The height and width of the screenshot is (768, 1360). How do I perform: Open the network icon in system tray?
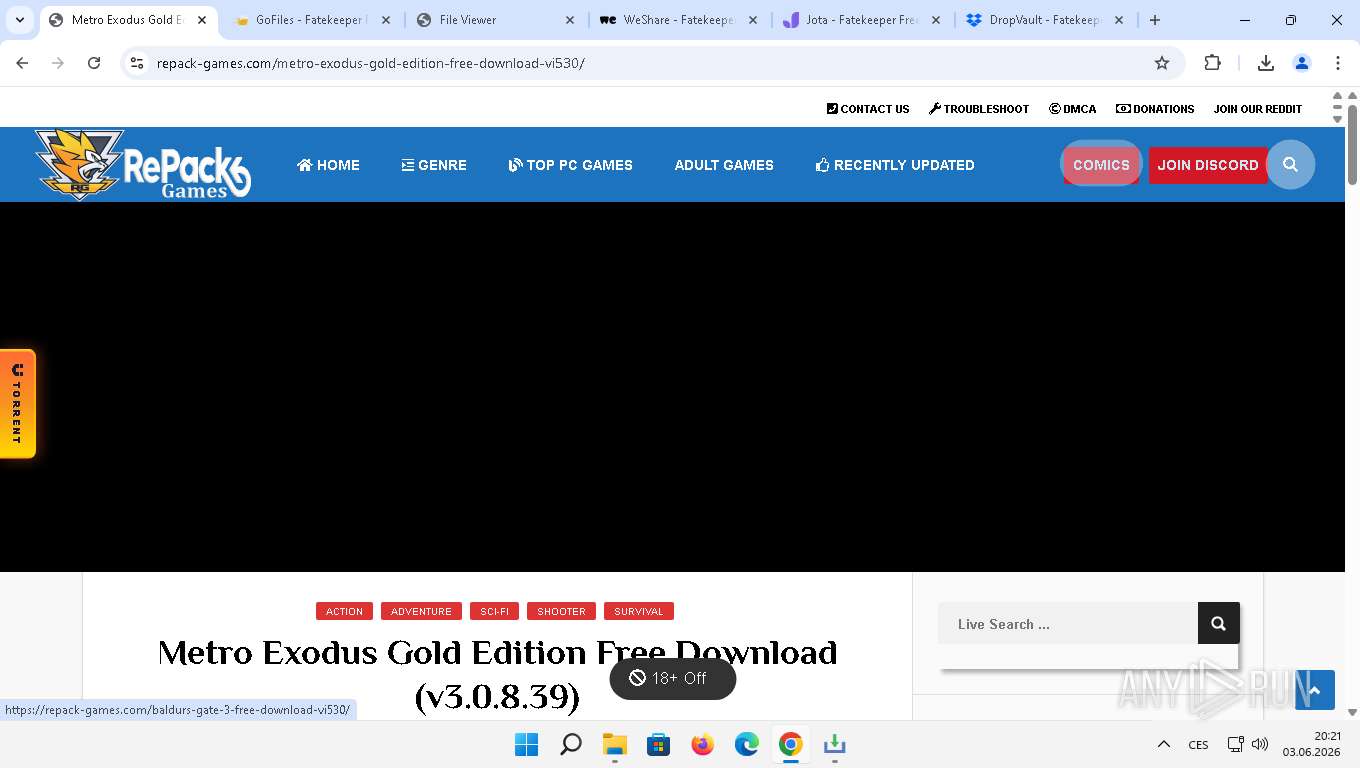pos(1235,744)
